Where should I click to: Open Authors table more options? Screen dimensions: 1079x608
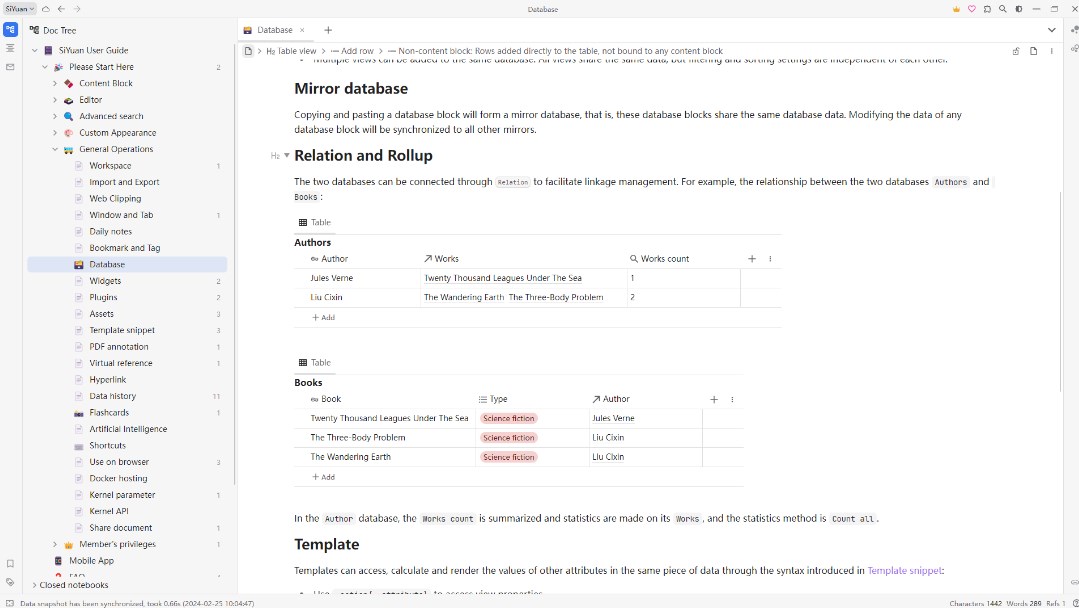point(770,259)
